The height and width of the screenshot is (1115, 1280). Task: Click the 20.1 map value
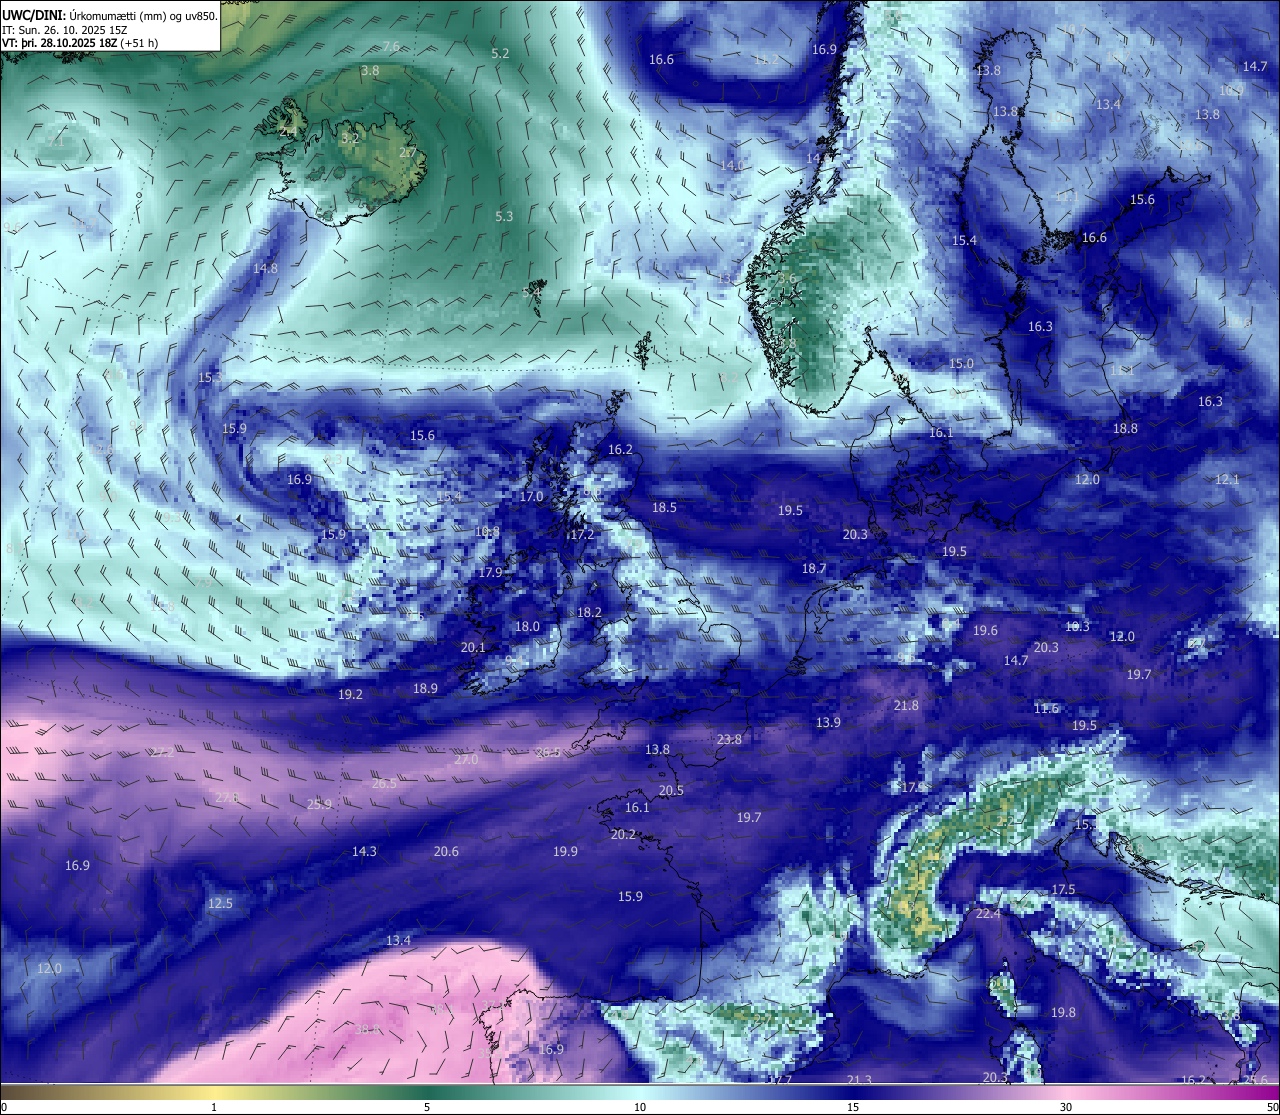(x=473, y=648)
